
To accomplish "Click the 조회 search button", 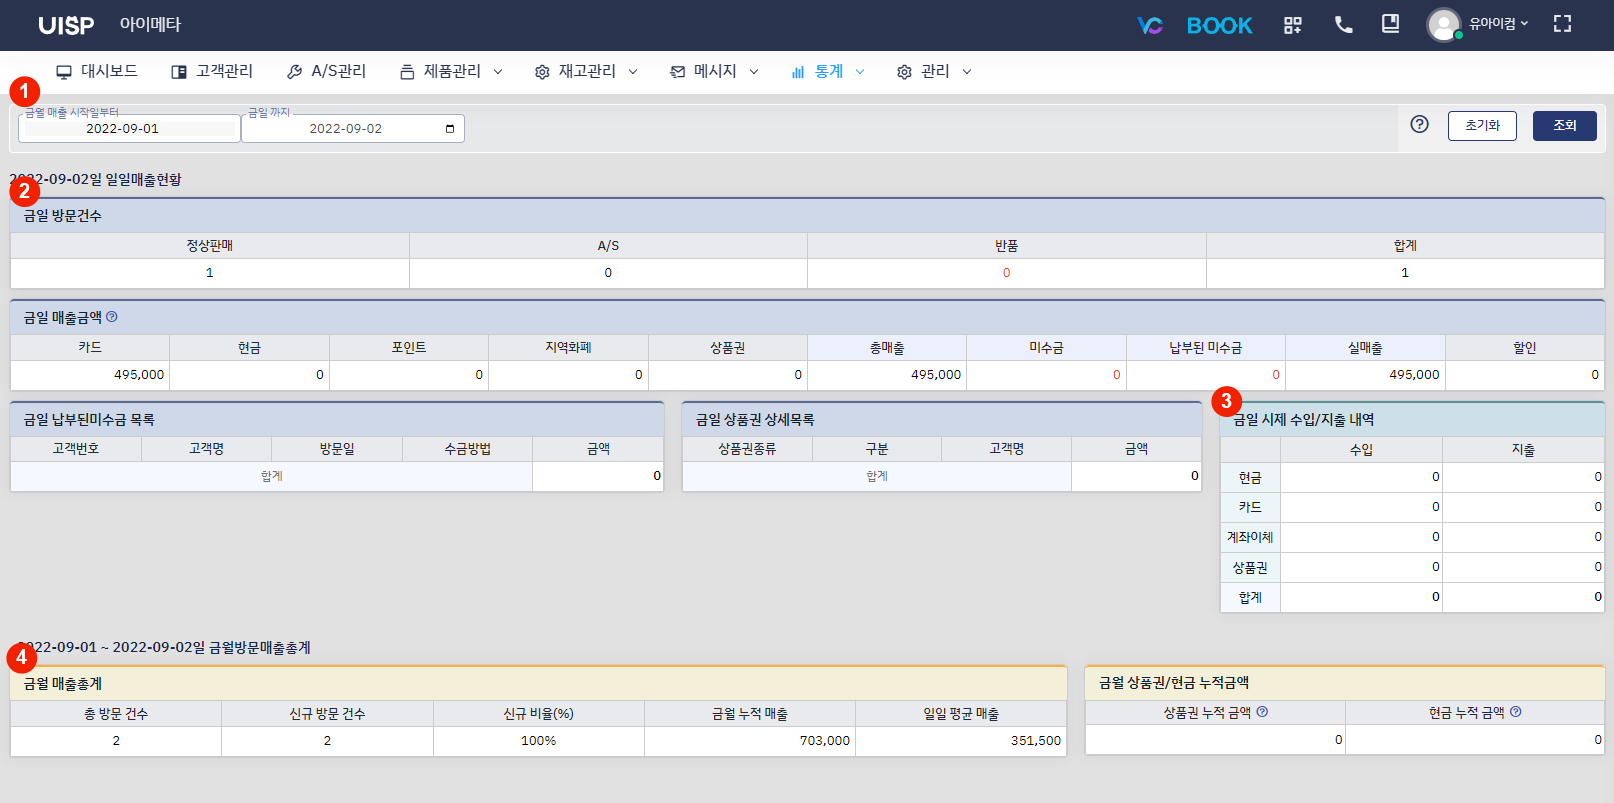I will (x=1564, y=125).
